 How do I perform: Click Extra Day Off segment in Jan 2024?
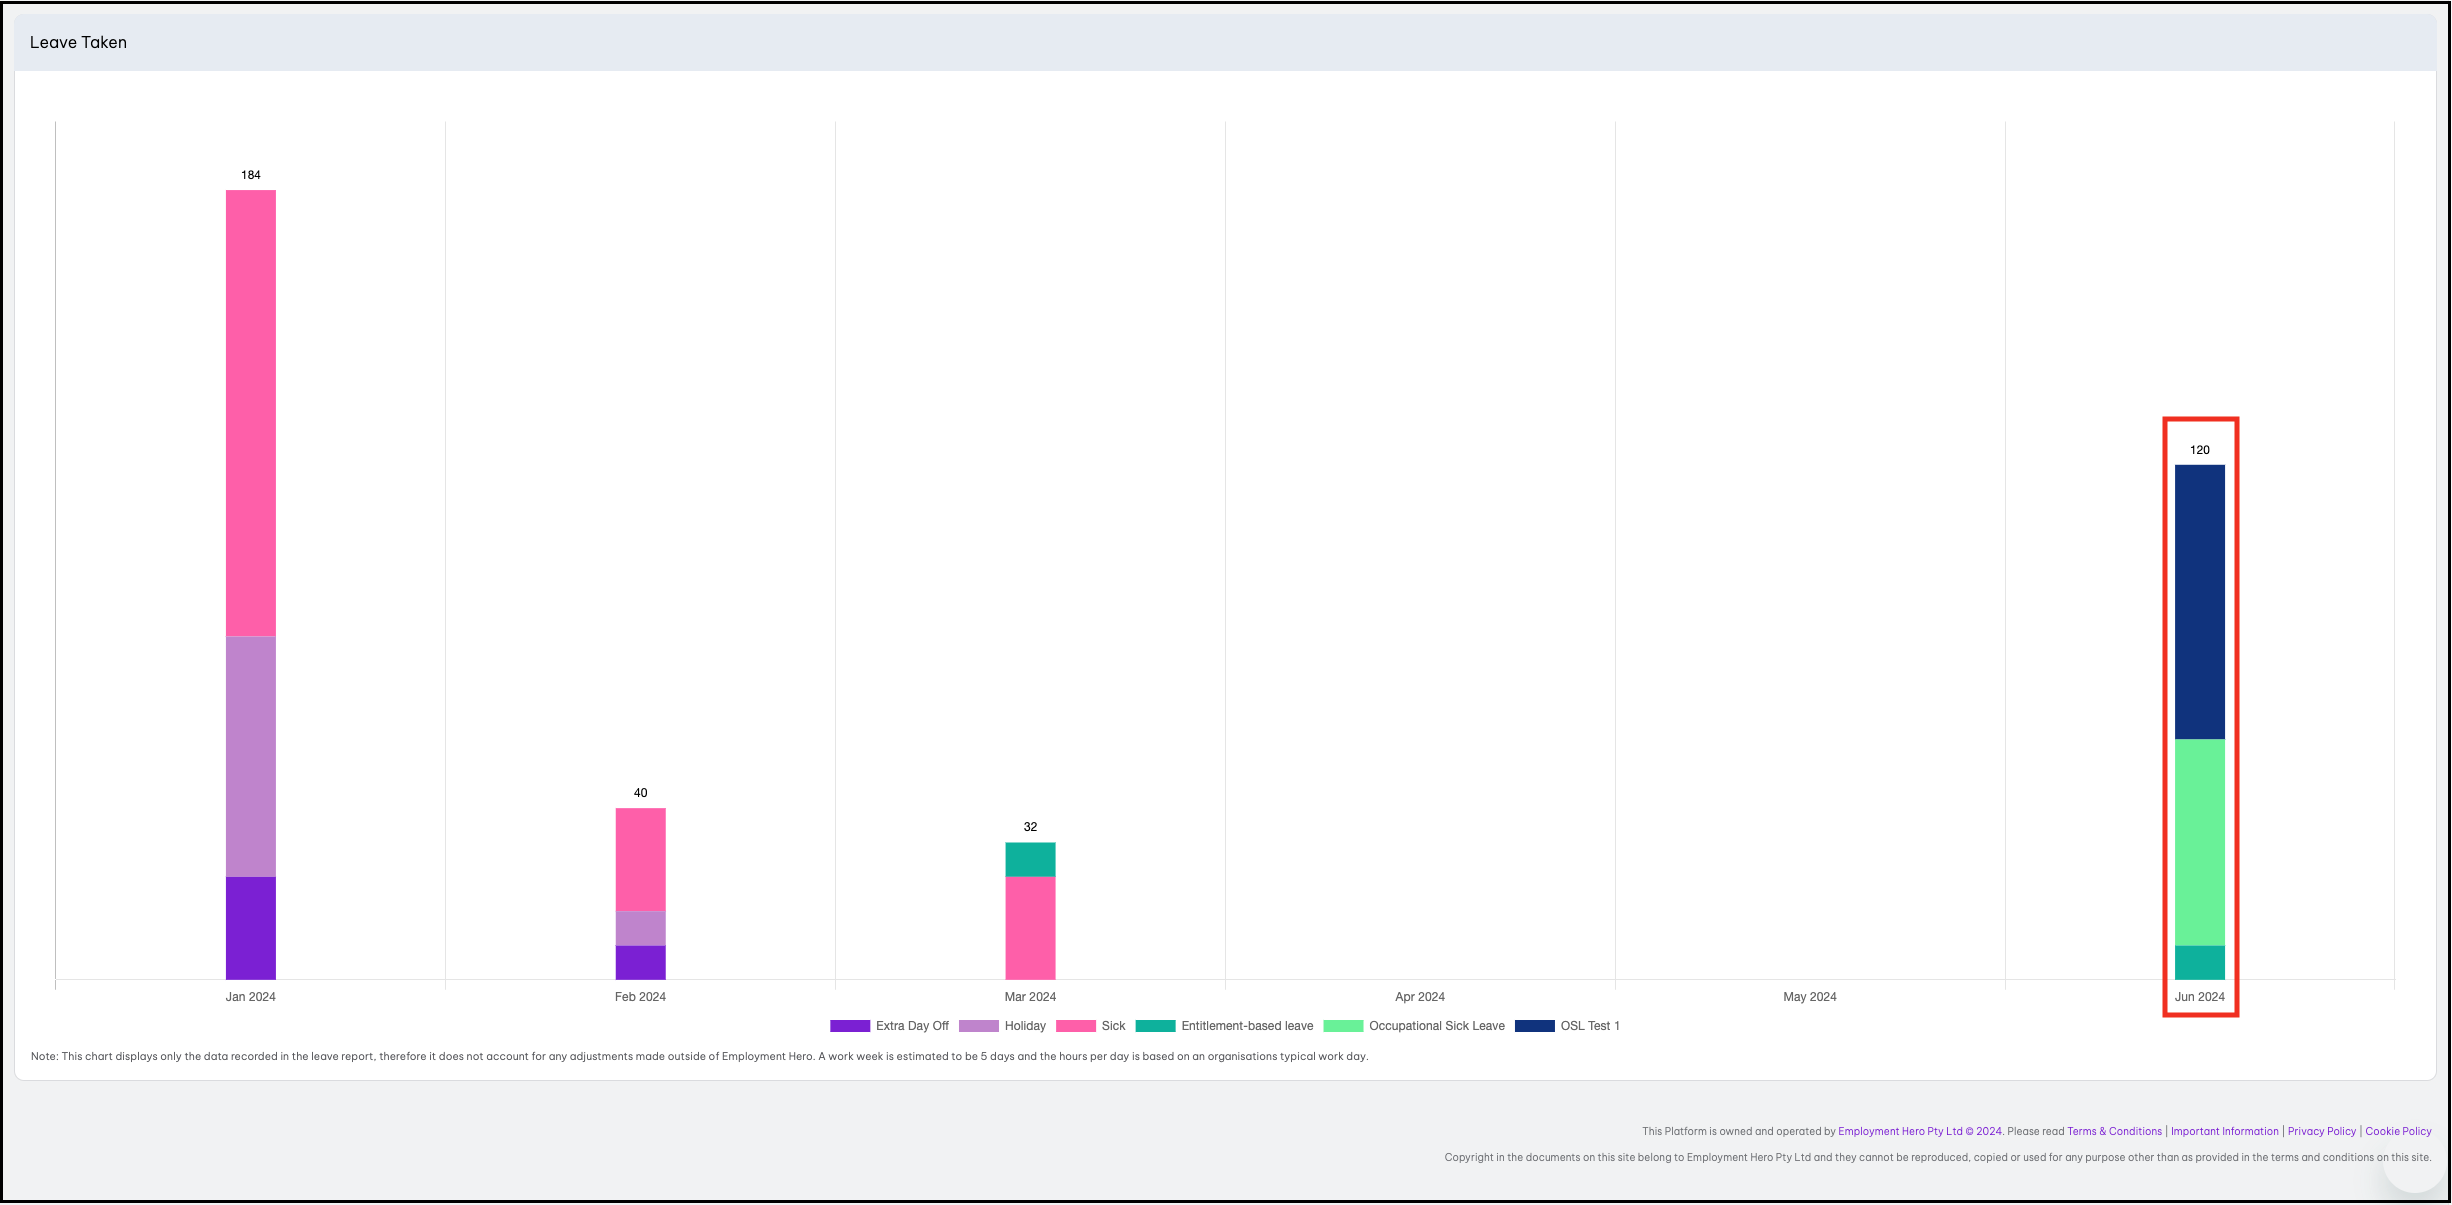coord(250,928)
